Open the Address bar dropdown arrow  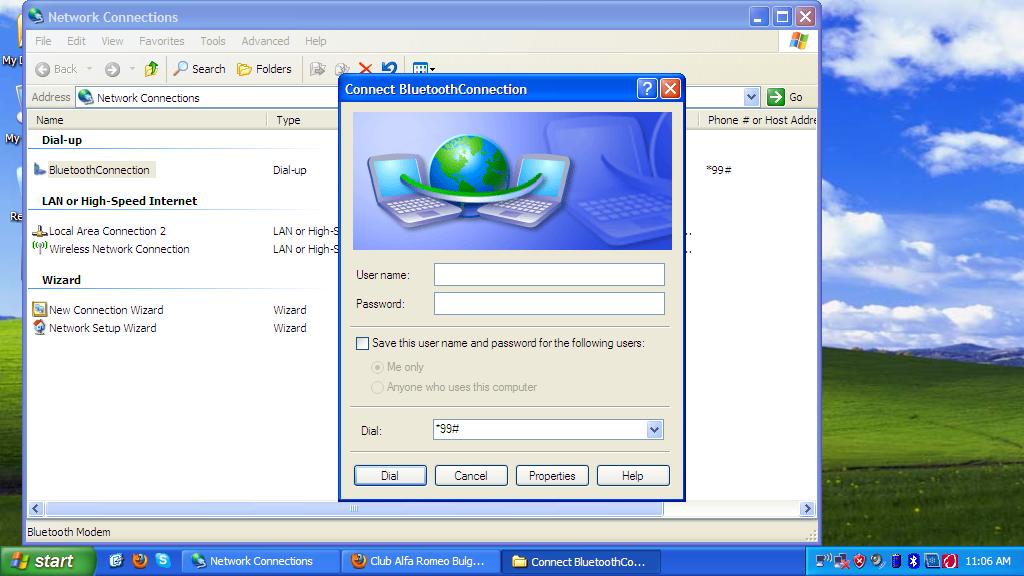pyautogui.click(x=751, y=97)
